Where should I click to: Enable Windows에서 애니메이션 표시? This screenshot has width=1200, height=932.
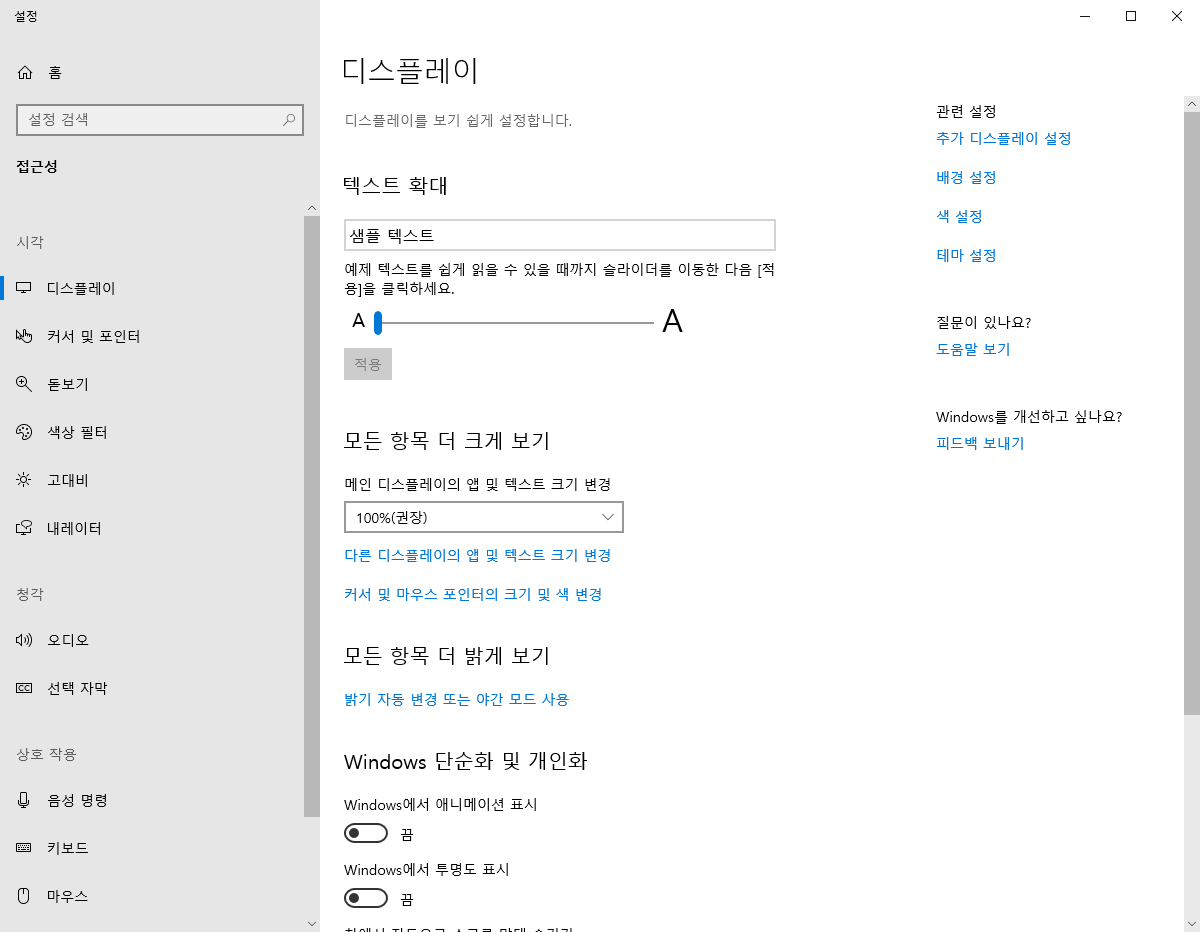(366, 832)
